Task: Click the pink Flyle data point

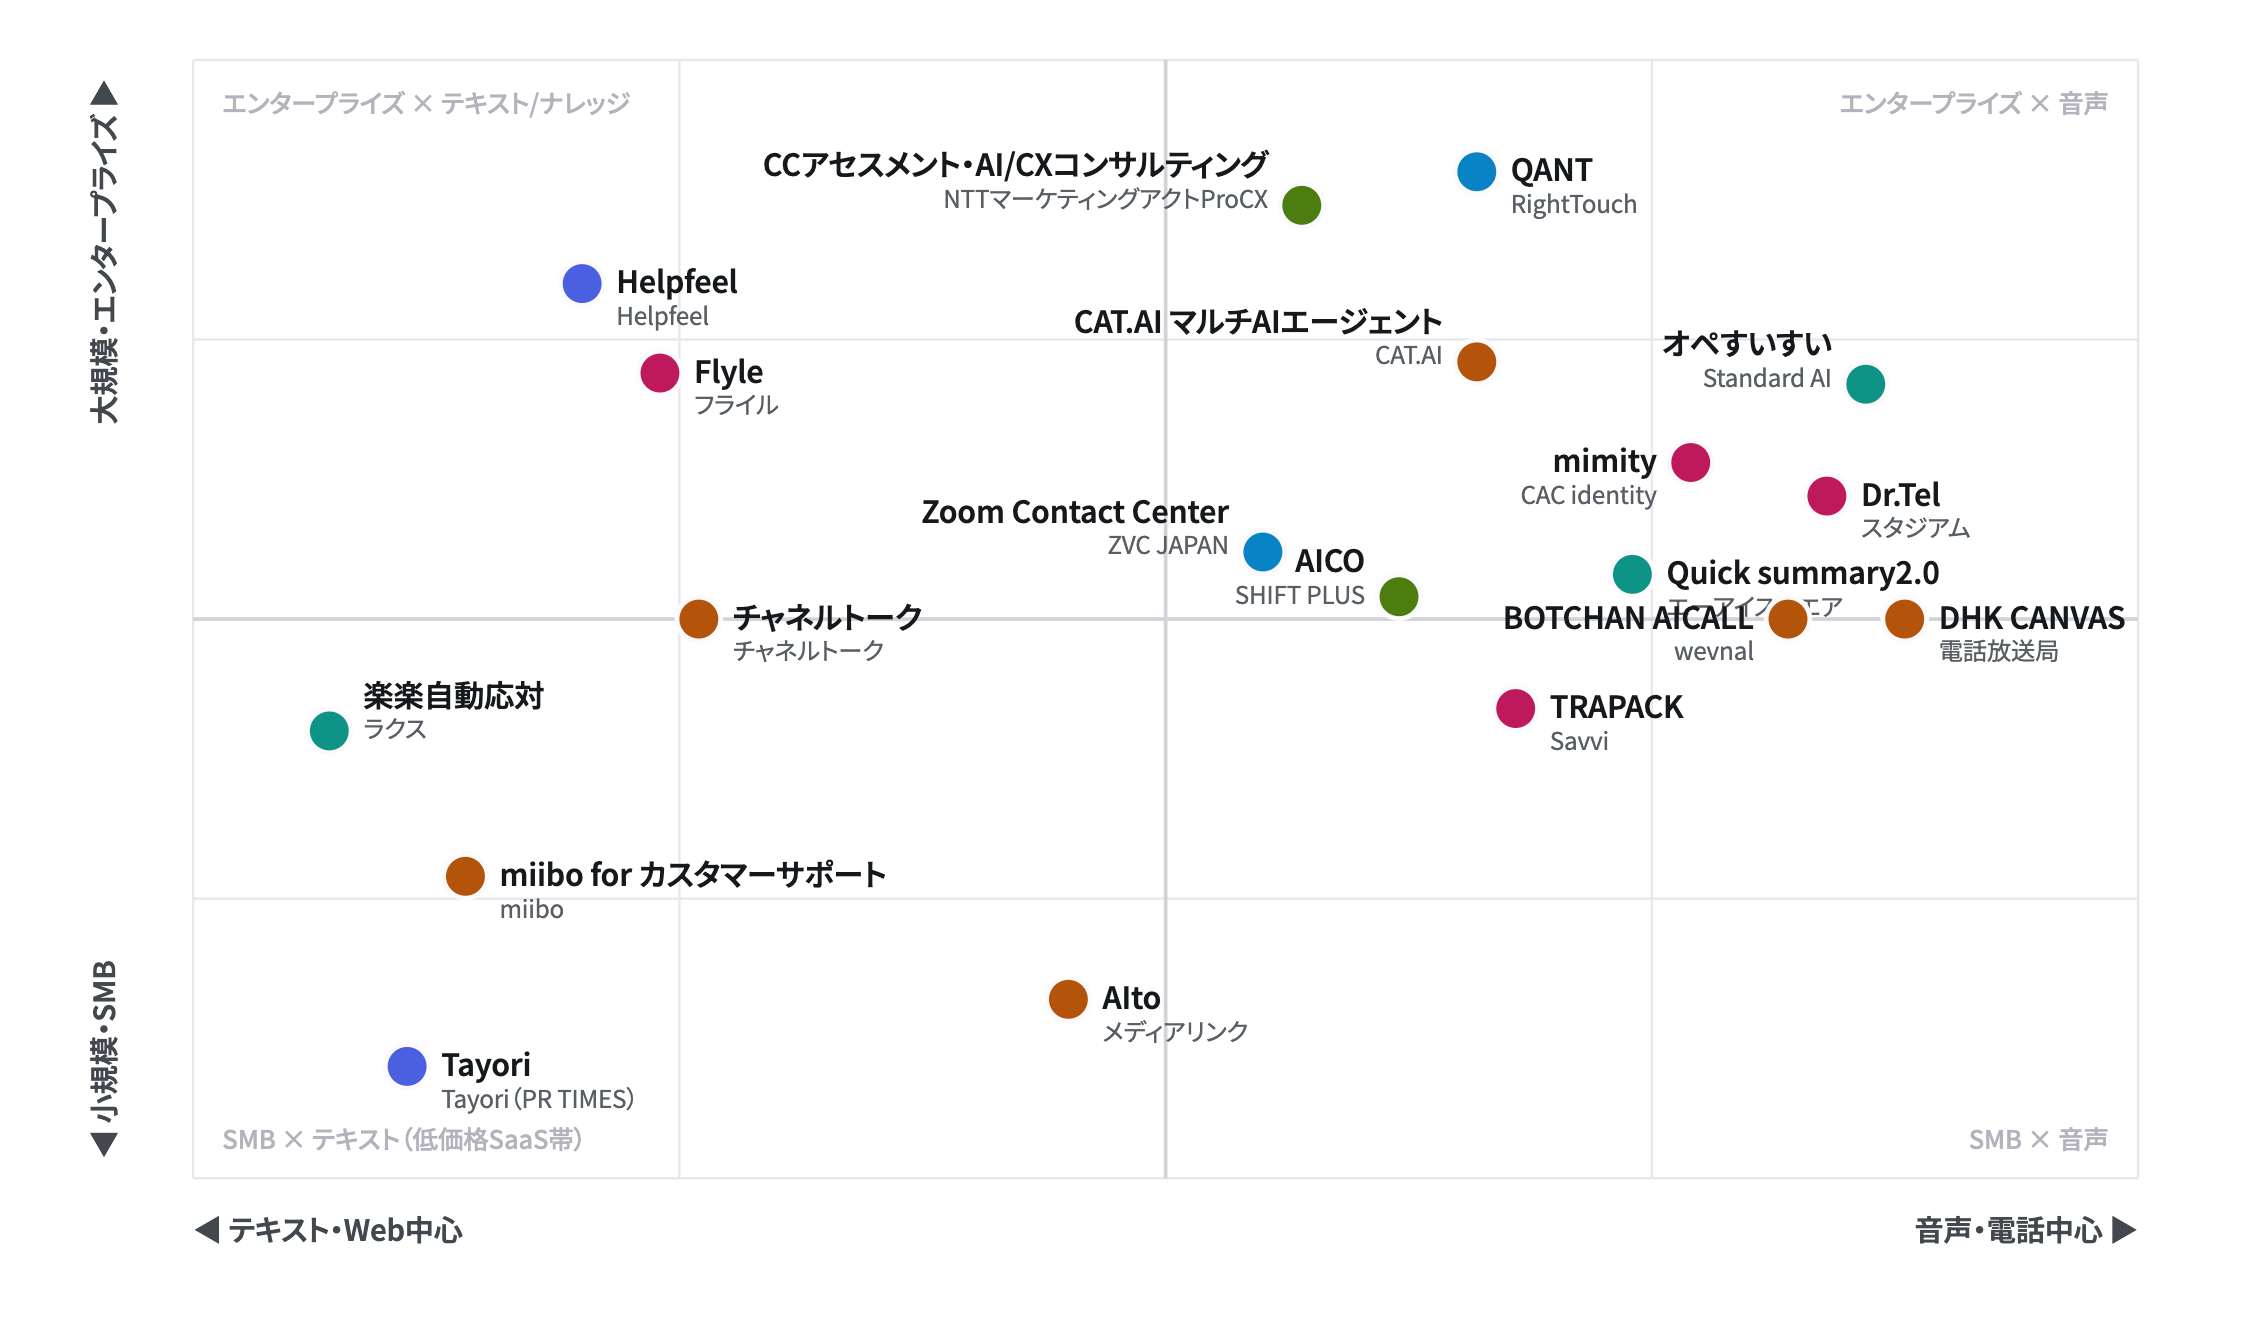Action: tap(660, 373)
